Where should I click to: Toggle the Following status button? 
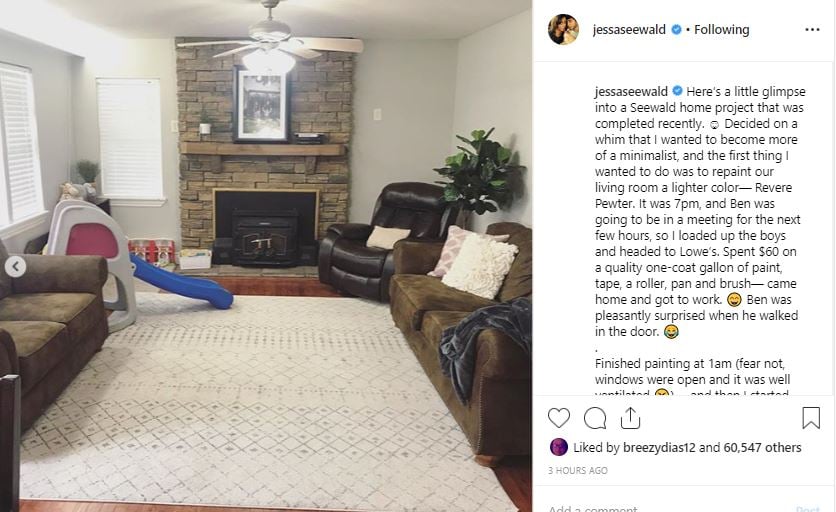721,30
